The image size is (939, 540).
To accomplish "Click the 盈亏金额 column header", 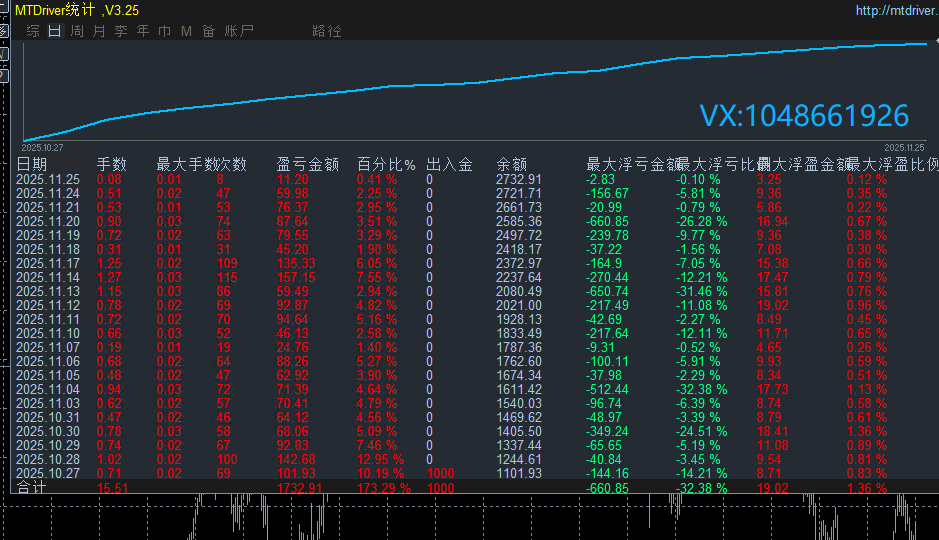I will coord(308,164).
